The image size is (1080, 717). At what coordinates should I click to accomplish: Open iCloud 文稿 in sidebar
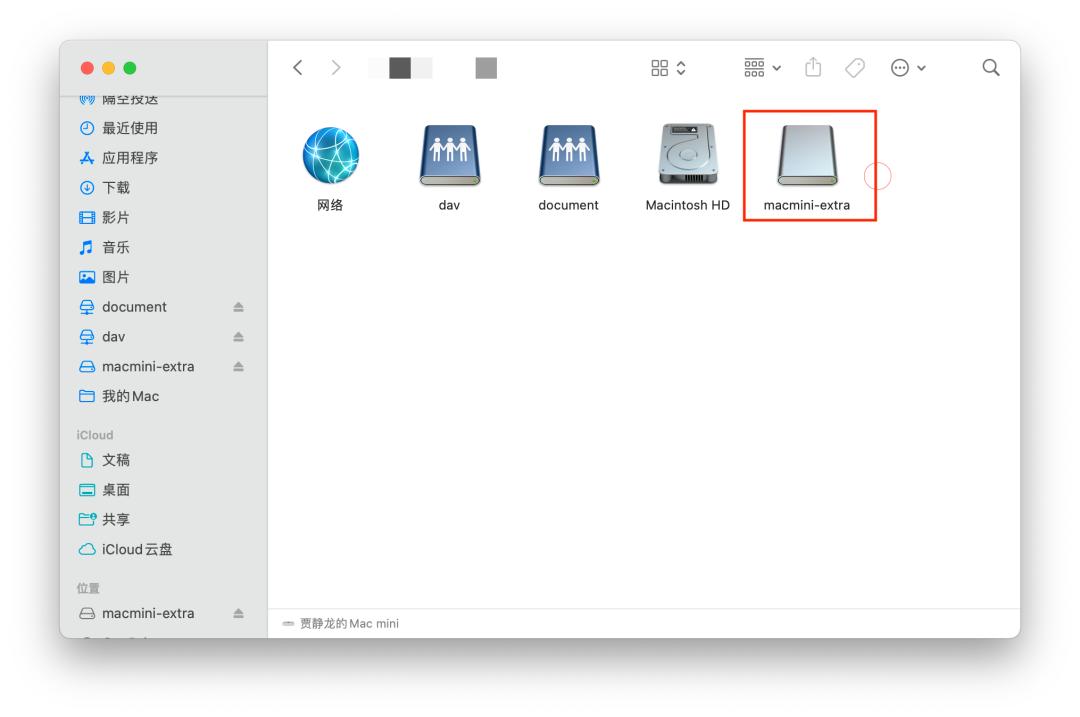tap(163, 460)
